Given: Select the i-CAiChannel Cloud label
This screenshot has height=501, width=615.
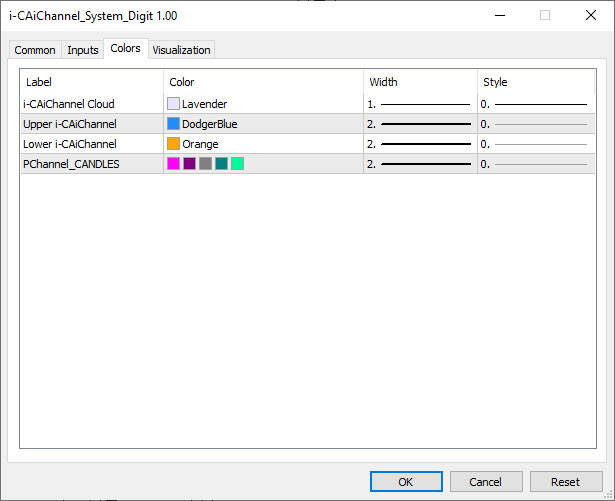Looking at the screenshot, I should (69, 104).
